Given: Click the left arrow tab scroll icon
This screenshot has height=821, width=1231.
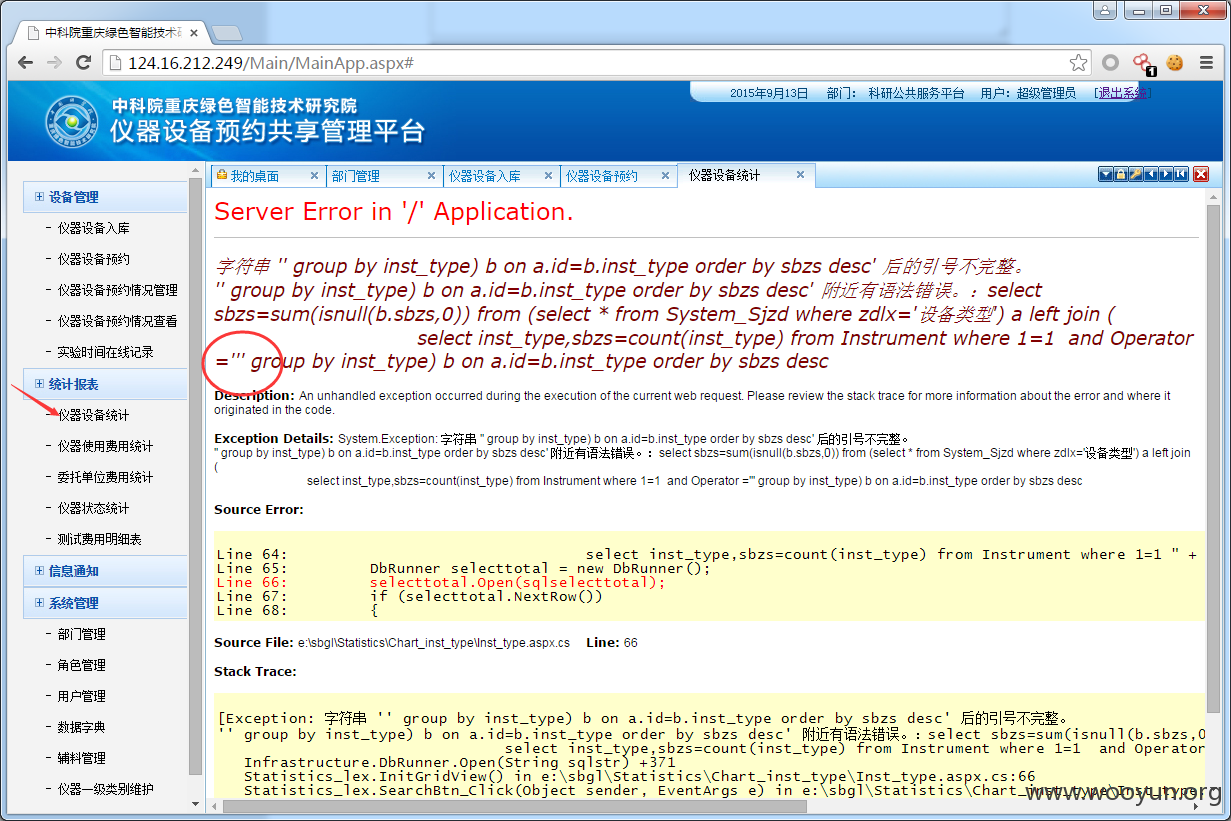Looking at the screenshot, I should [1150, 174].
